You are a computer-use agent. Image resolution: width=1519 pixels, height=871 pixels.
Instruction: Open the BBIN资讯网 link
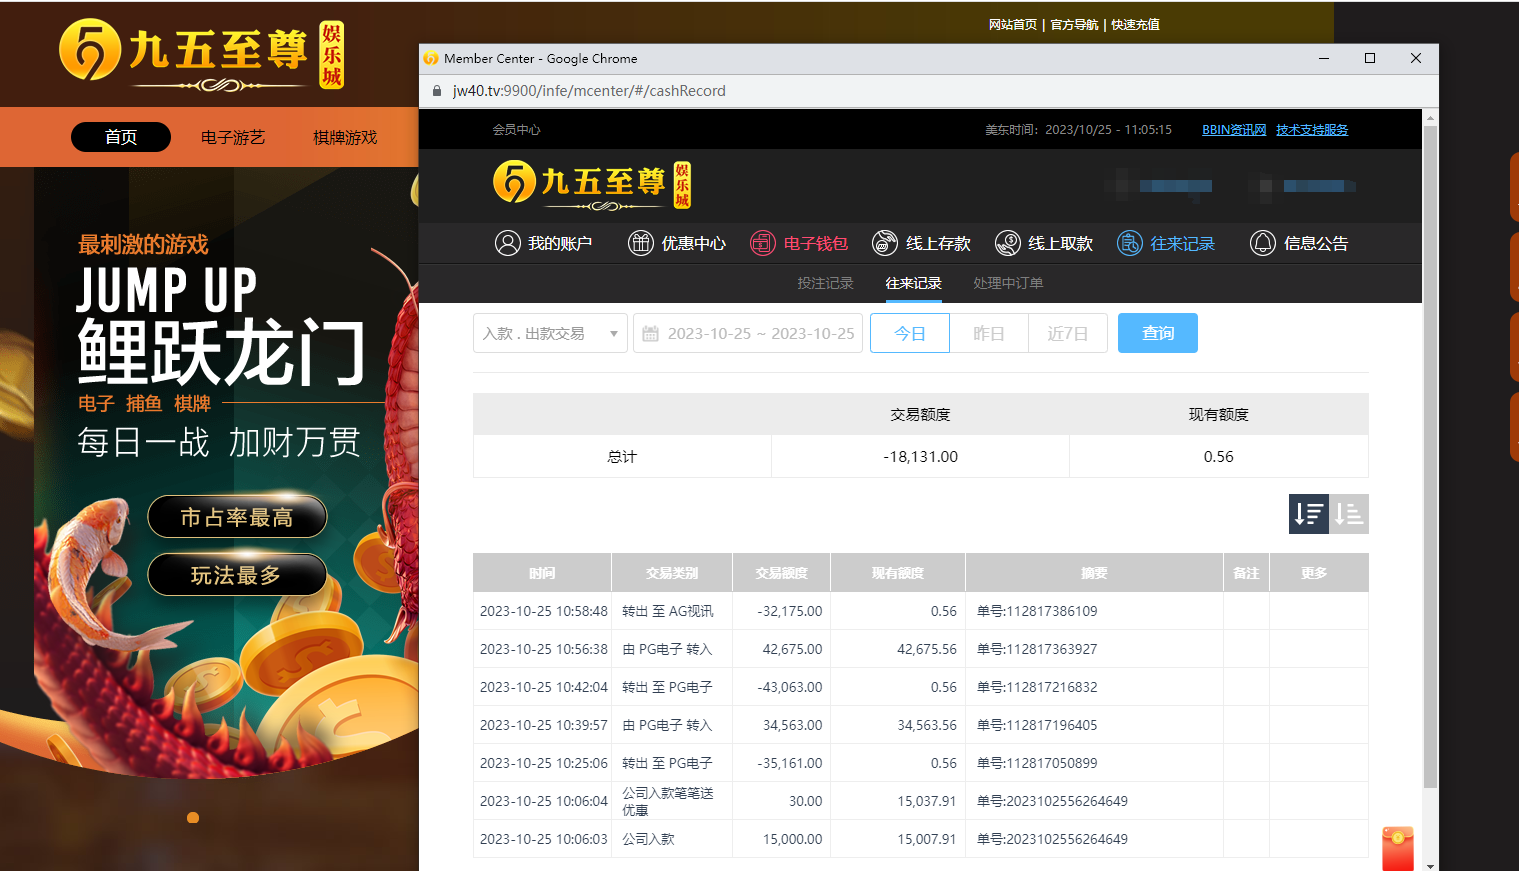coord(1234,130)
